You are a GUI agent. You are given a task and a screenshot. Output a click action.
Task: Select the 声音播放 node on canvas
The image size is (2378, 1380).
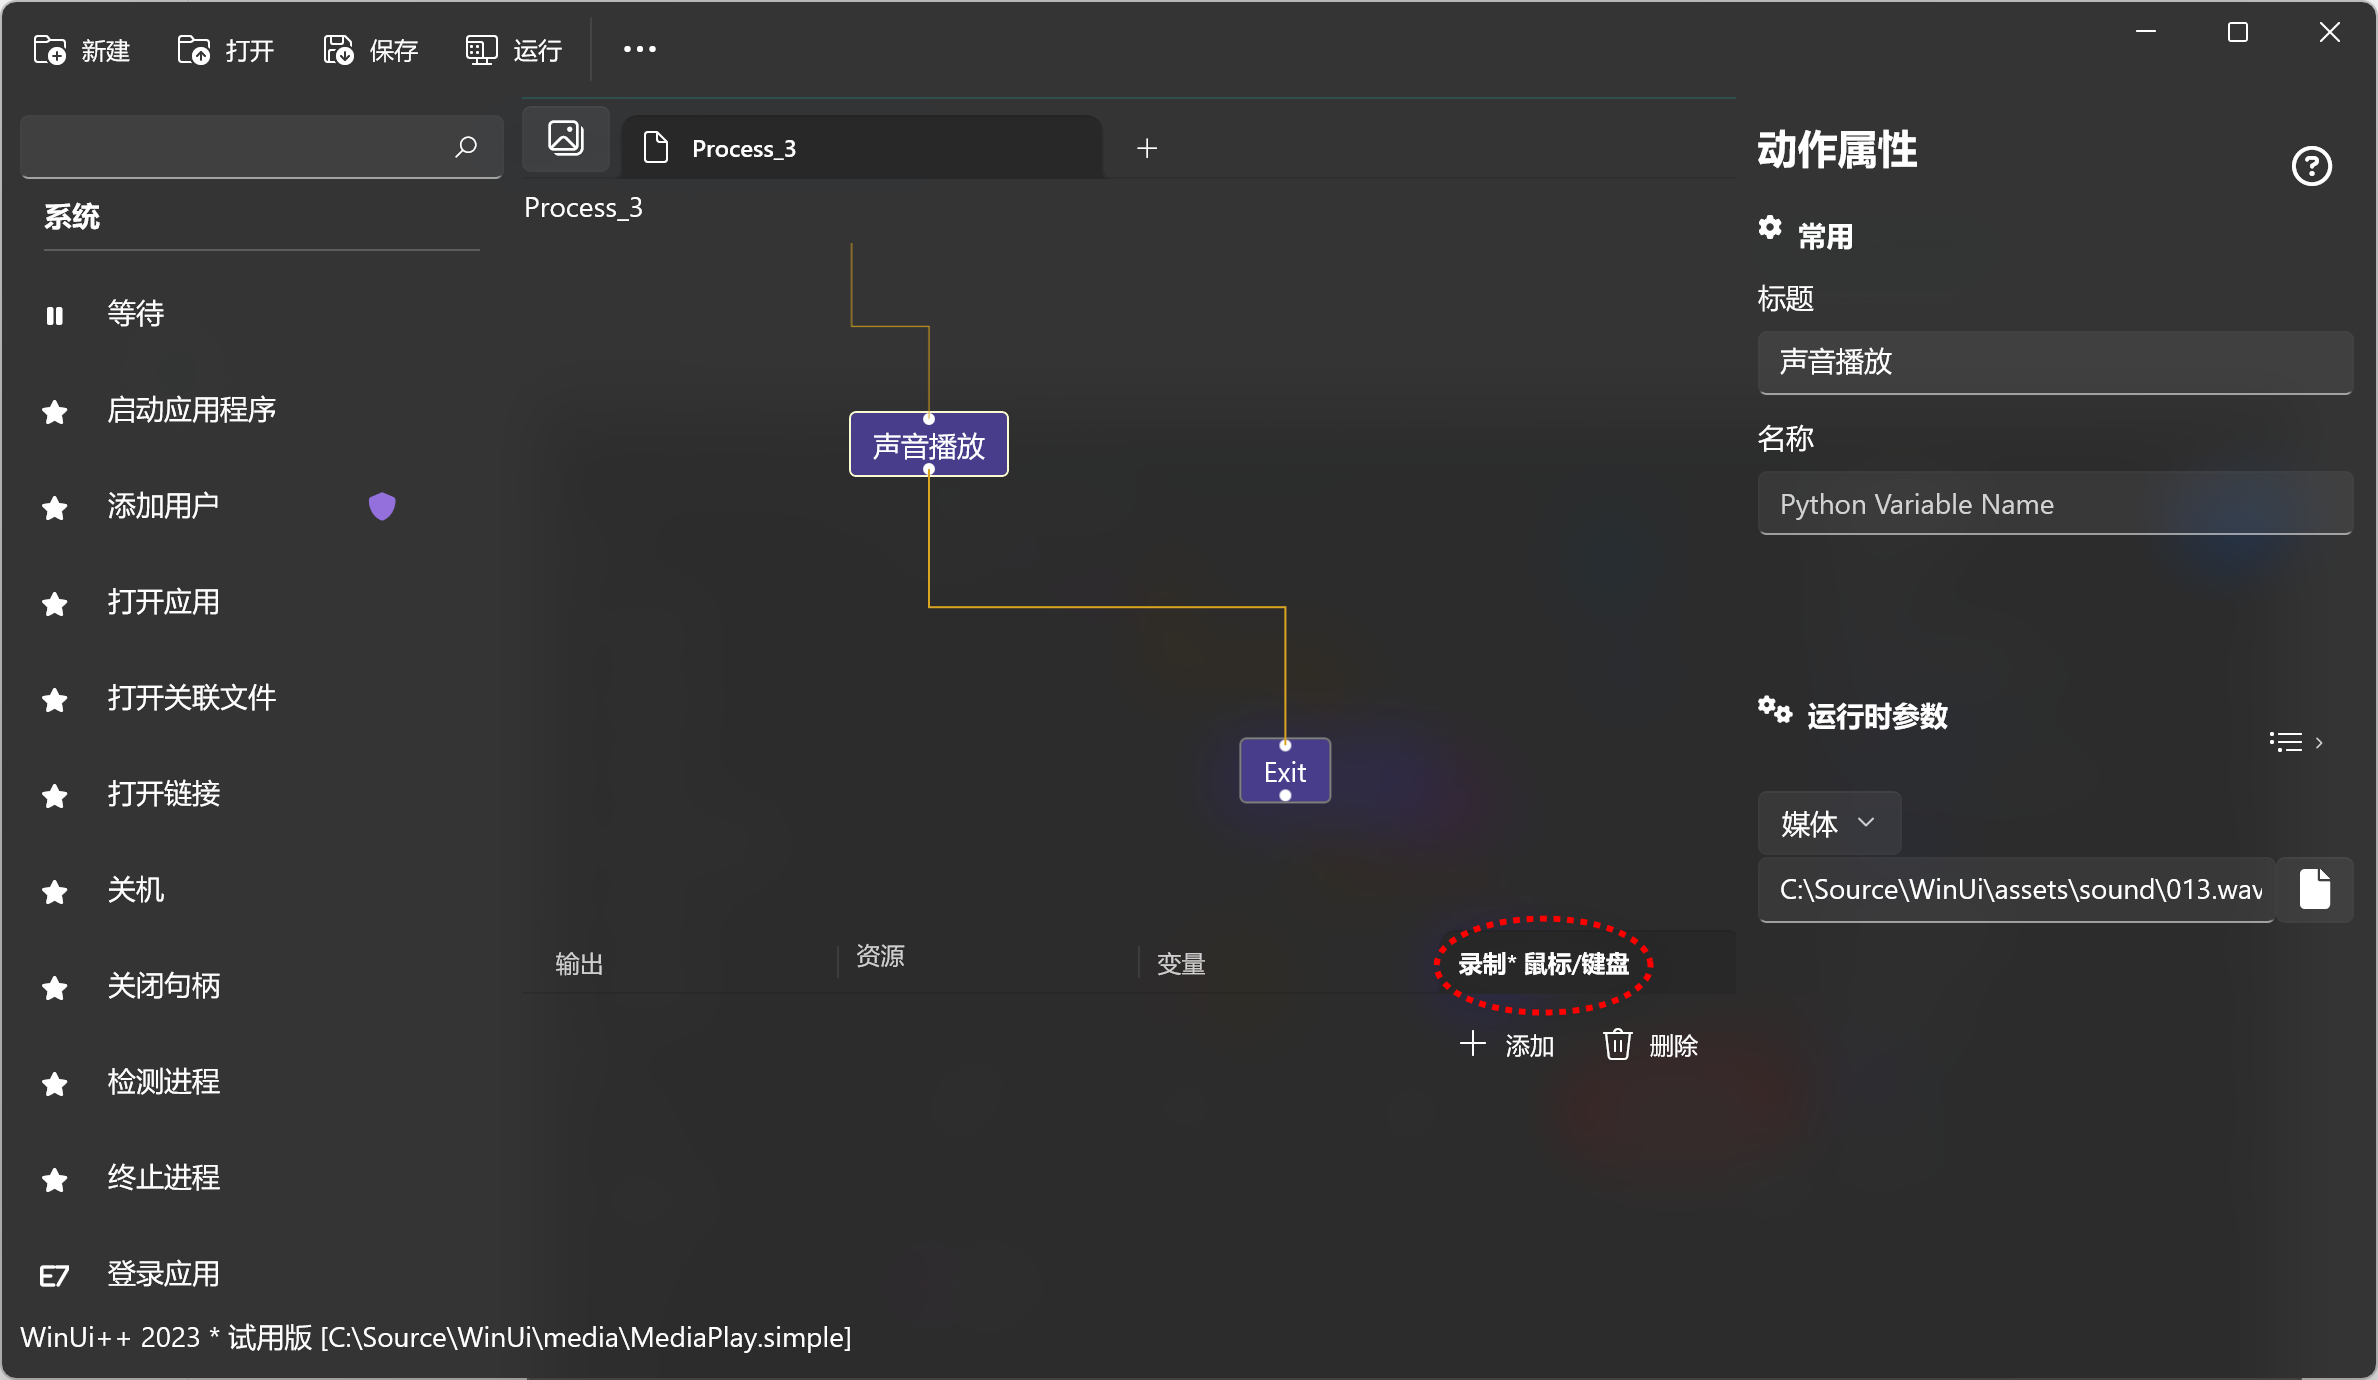tap(928, 446)
